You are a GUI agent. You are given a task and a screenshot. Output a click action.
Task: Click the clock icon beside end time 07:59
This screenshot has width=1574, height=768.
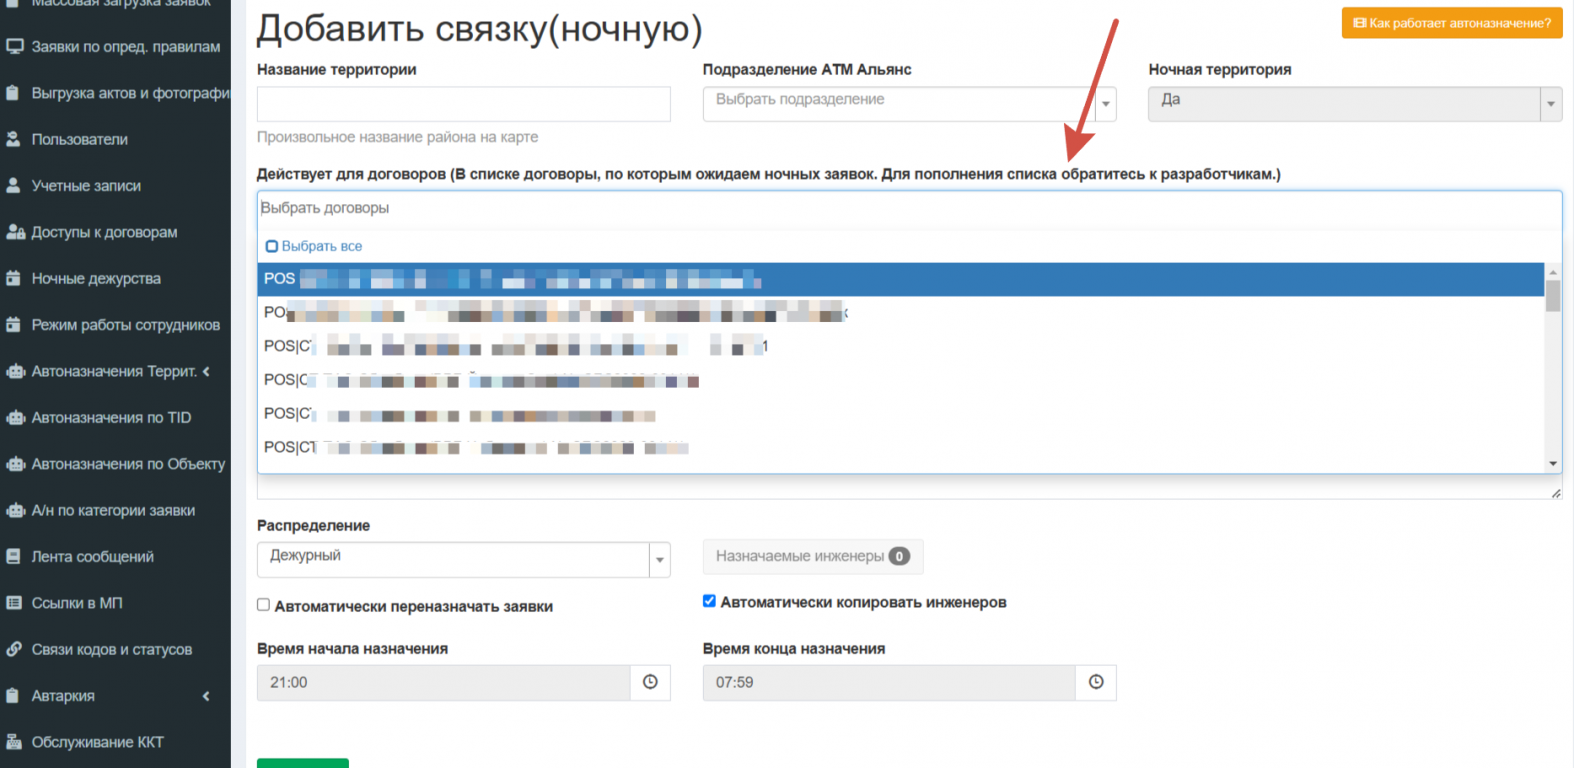(1096, 682)
